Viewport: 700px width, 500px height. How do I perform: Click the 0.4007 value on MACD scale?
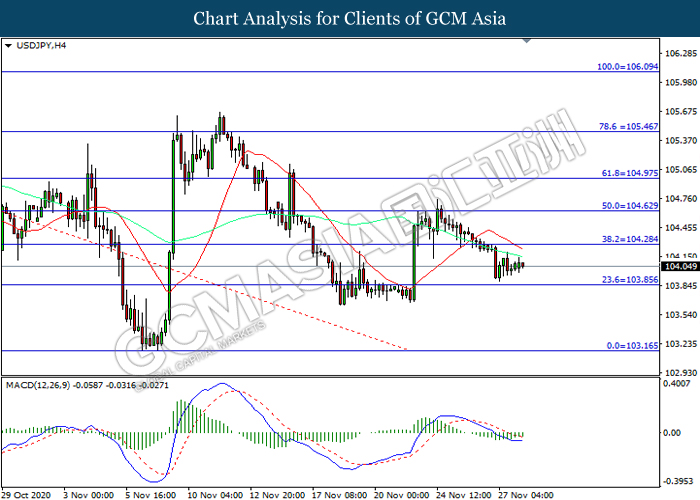pyautogui.click(x=682, y=383)
